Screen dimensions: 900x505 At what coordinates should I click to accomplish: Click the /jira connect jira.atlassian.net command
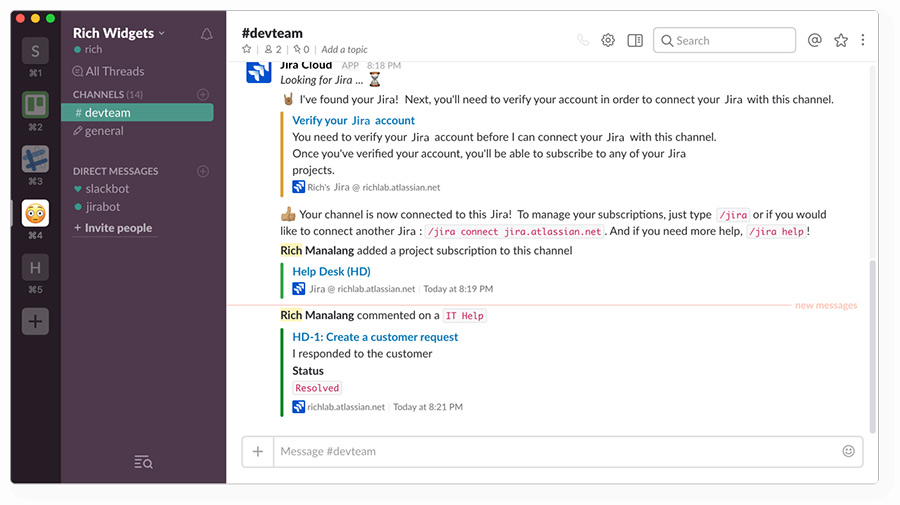tap(514, 231)
